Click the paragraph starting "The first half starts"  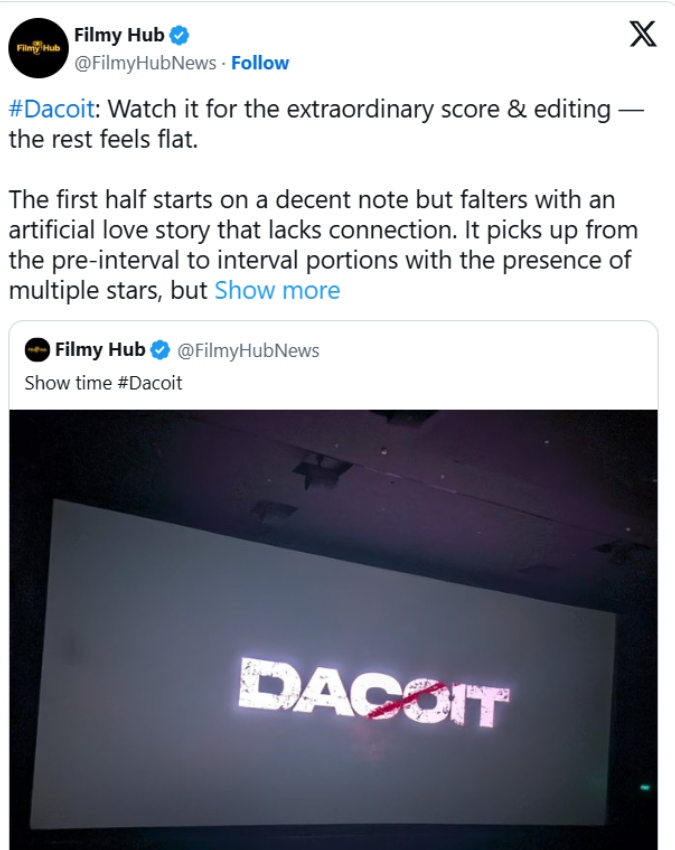[x=320, y=232]
